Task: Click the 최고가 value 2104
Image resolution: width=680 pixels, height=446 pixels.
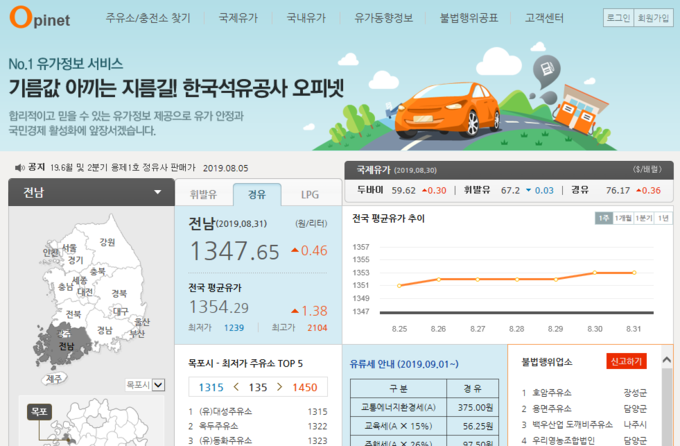Action: [317, 328]
